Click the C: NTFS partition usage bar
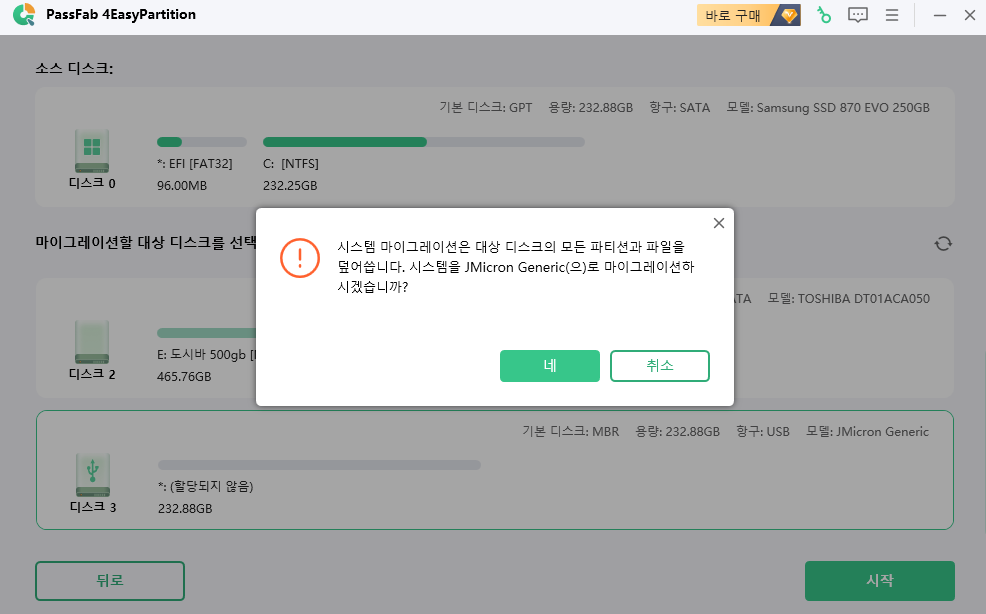Image resolution: width=986 pixels, height=614 pixels. (424, 142)
